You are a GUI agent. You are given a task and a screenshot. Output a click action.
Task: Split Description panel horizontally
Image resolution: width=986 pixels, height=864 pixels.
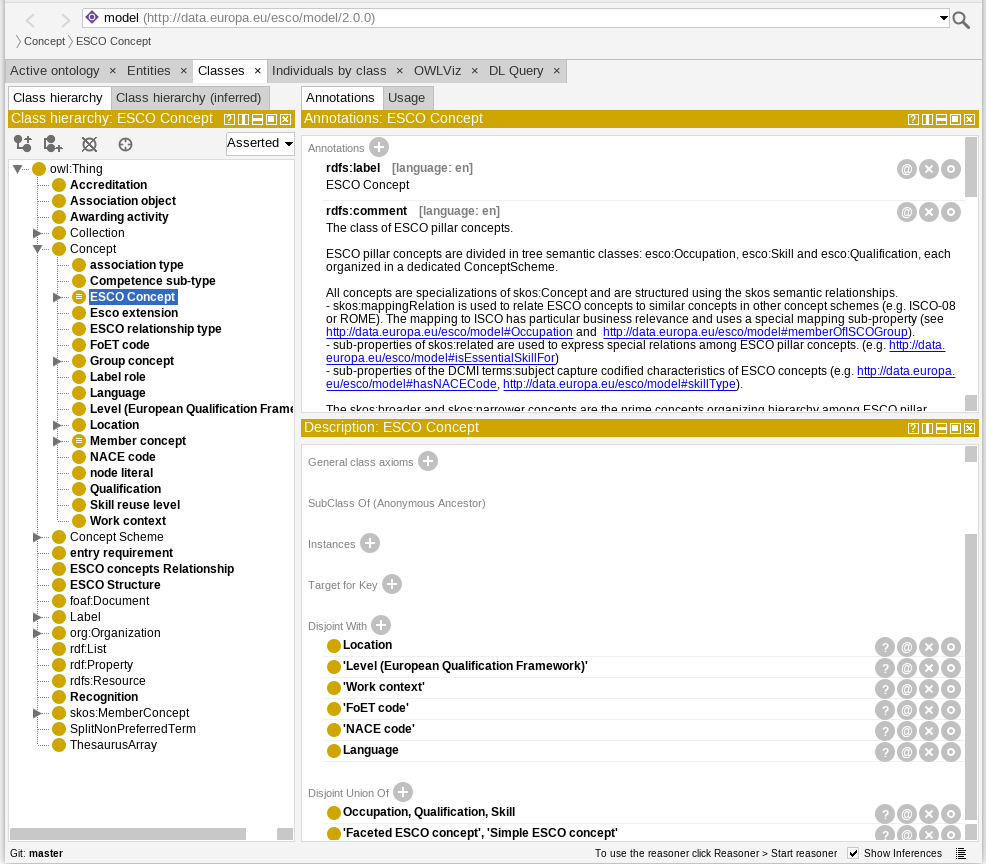(941, 428)
